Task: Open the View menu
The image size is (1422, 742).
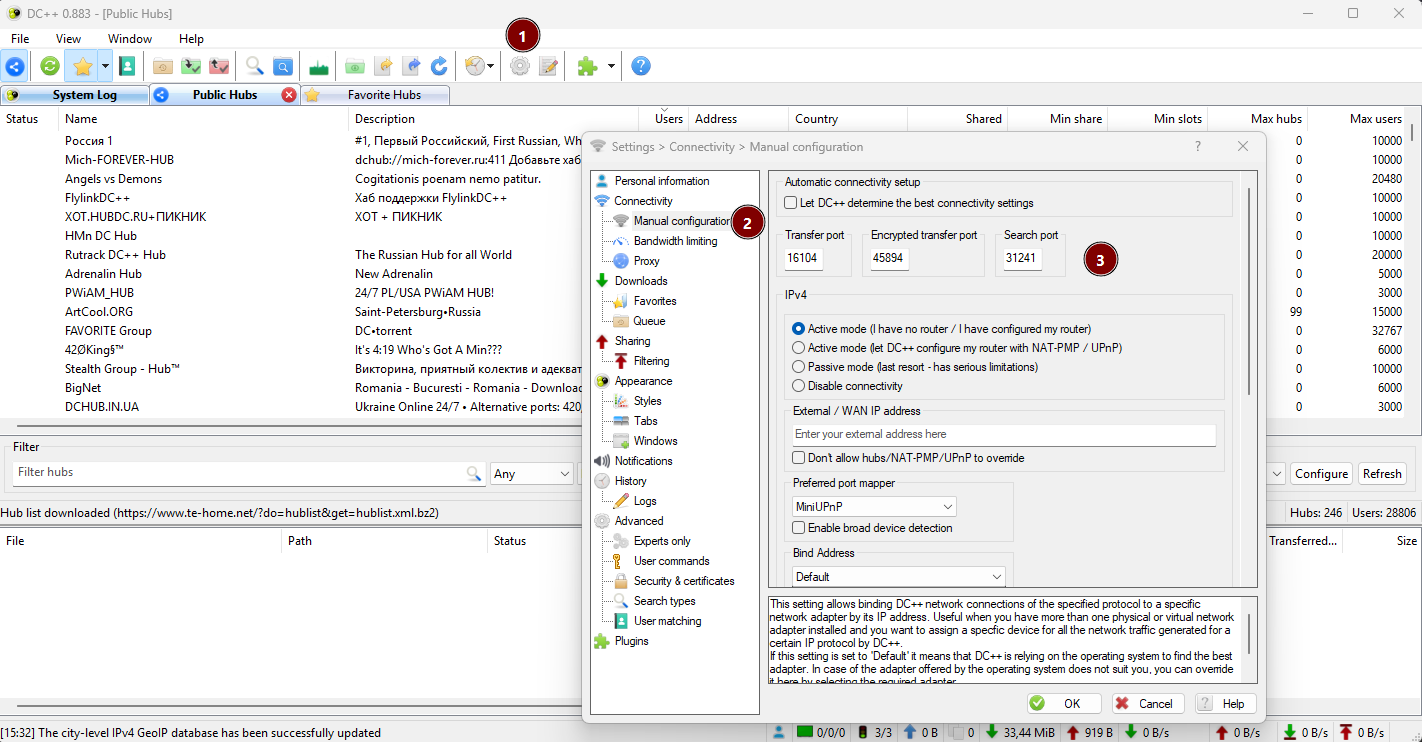Action: pyautogui.click(x=69, y=39)
